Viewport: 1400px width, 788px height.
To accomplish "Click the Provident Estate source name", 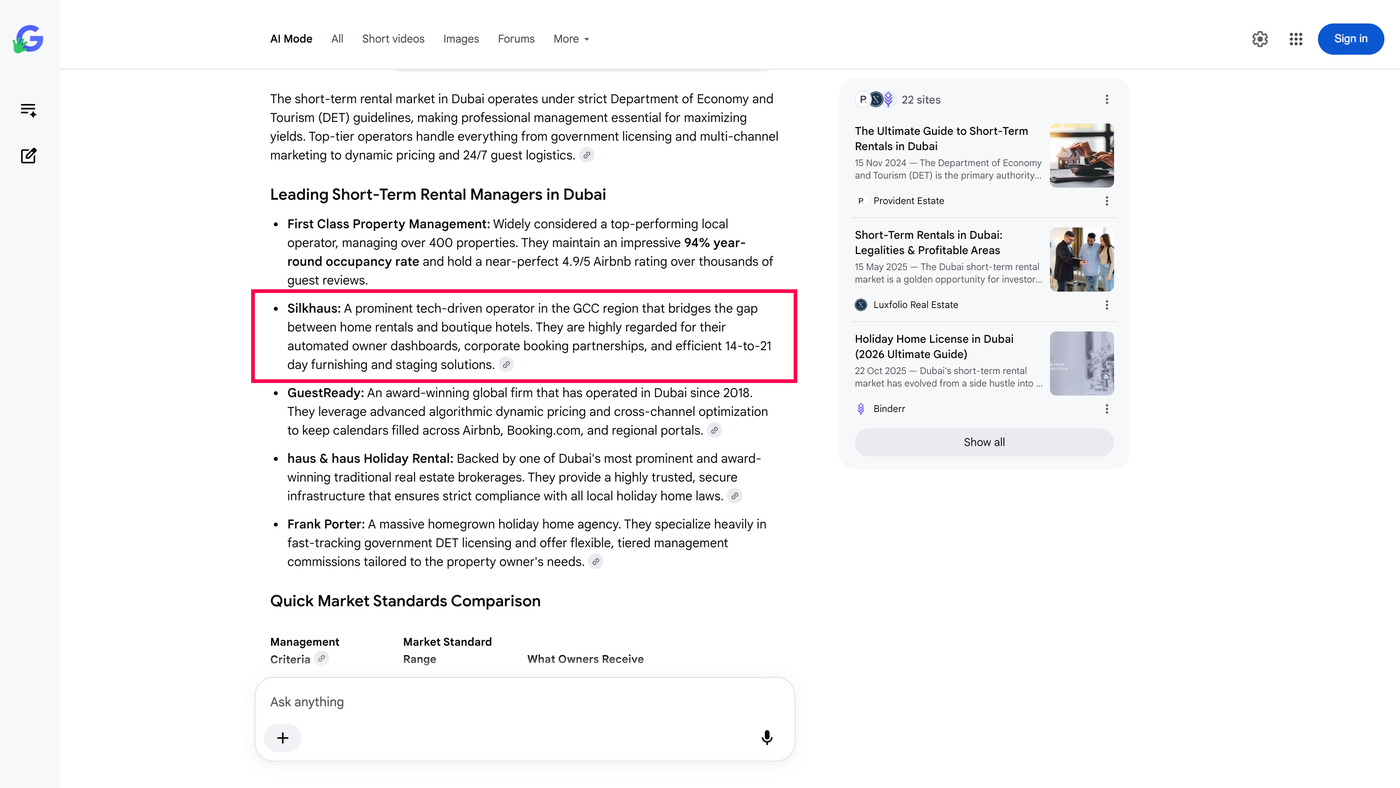I will [x=908, y=201].
